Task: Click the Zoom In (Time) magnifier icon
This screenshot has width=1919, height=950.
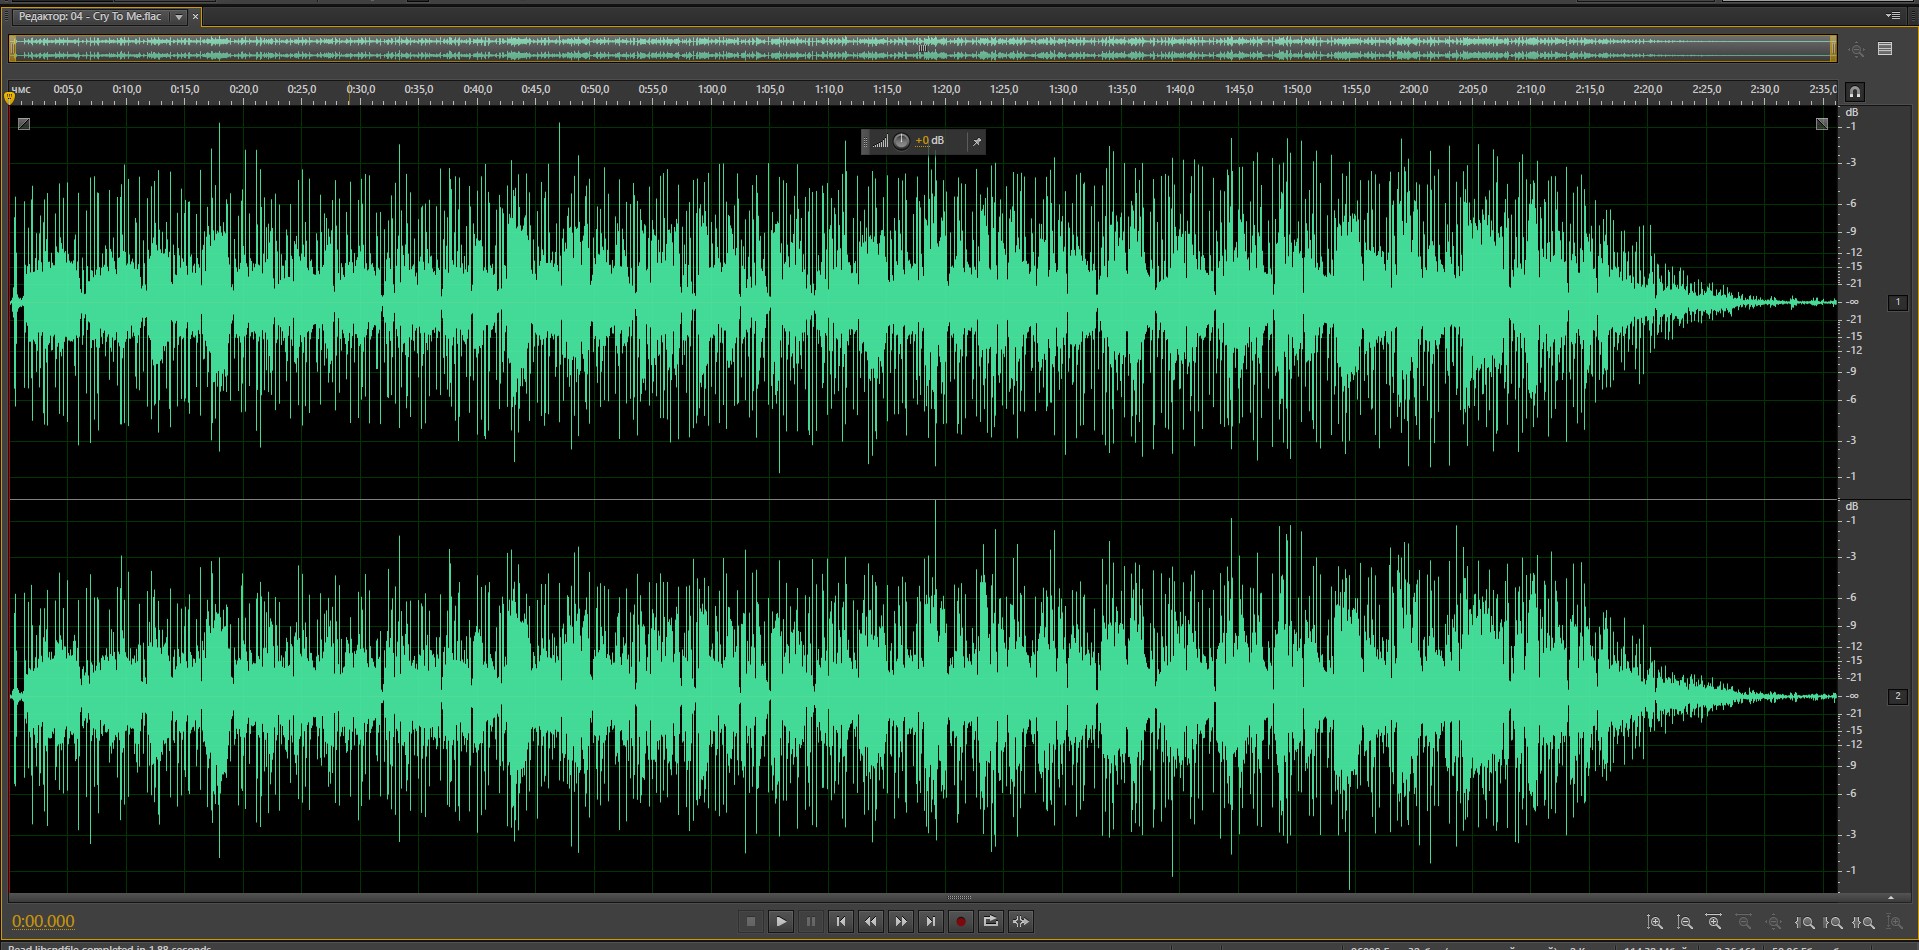Action: pos(1715,922)
